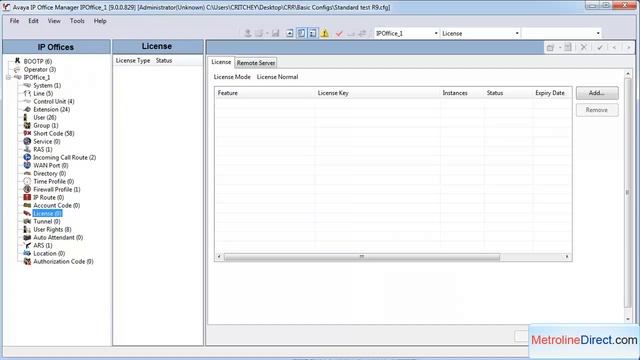
Task: Open the Edit menu
Action: [33, 21]
